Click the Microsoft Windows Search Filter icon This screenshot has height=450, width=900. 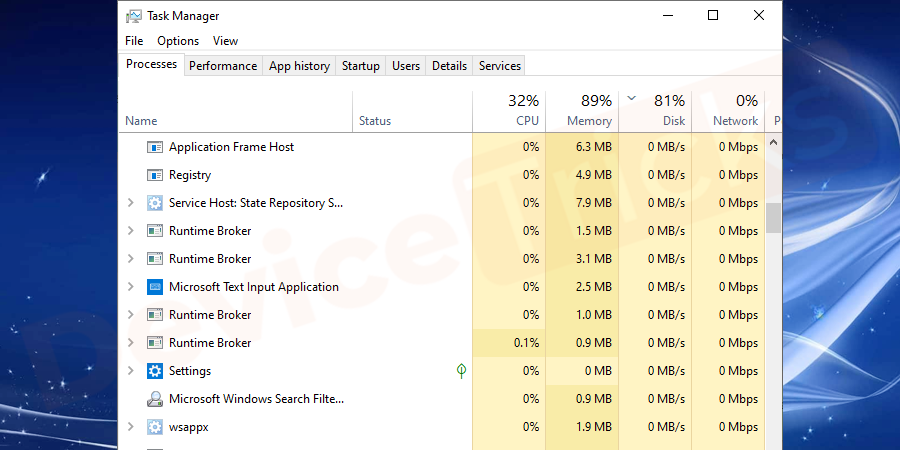point(155,399)
